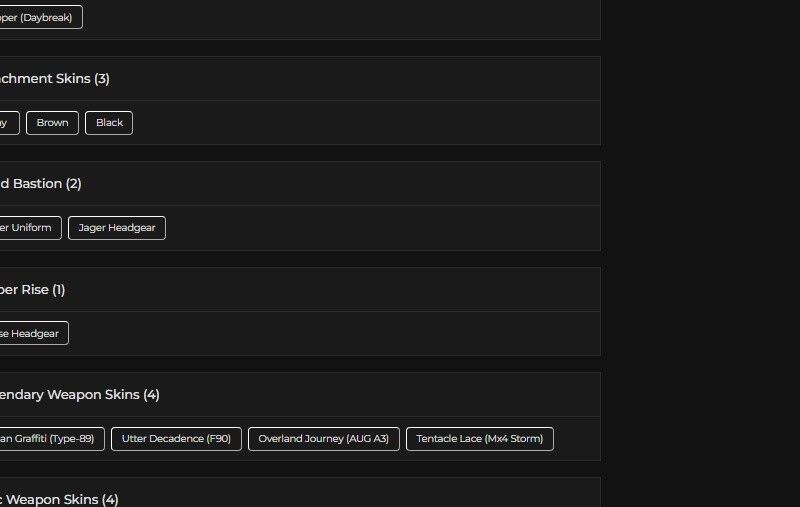Pick the Overland Journey (AUG A3) skin
The image size is (800, 507).
tap(323, 439)
